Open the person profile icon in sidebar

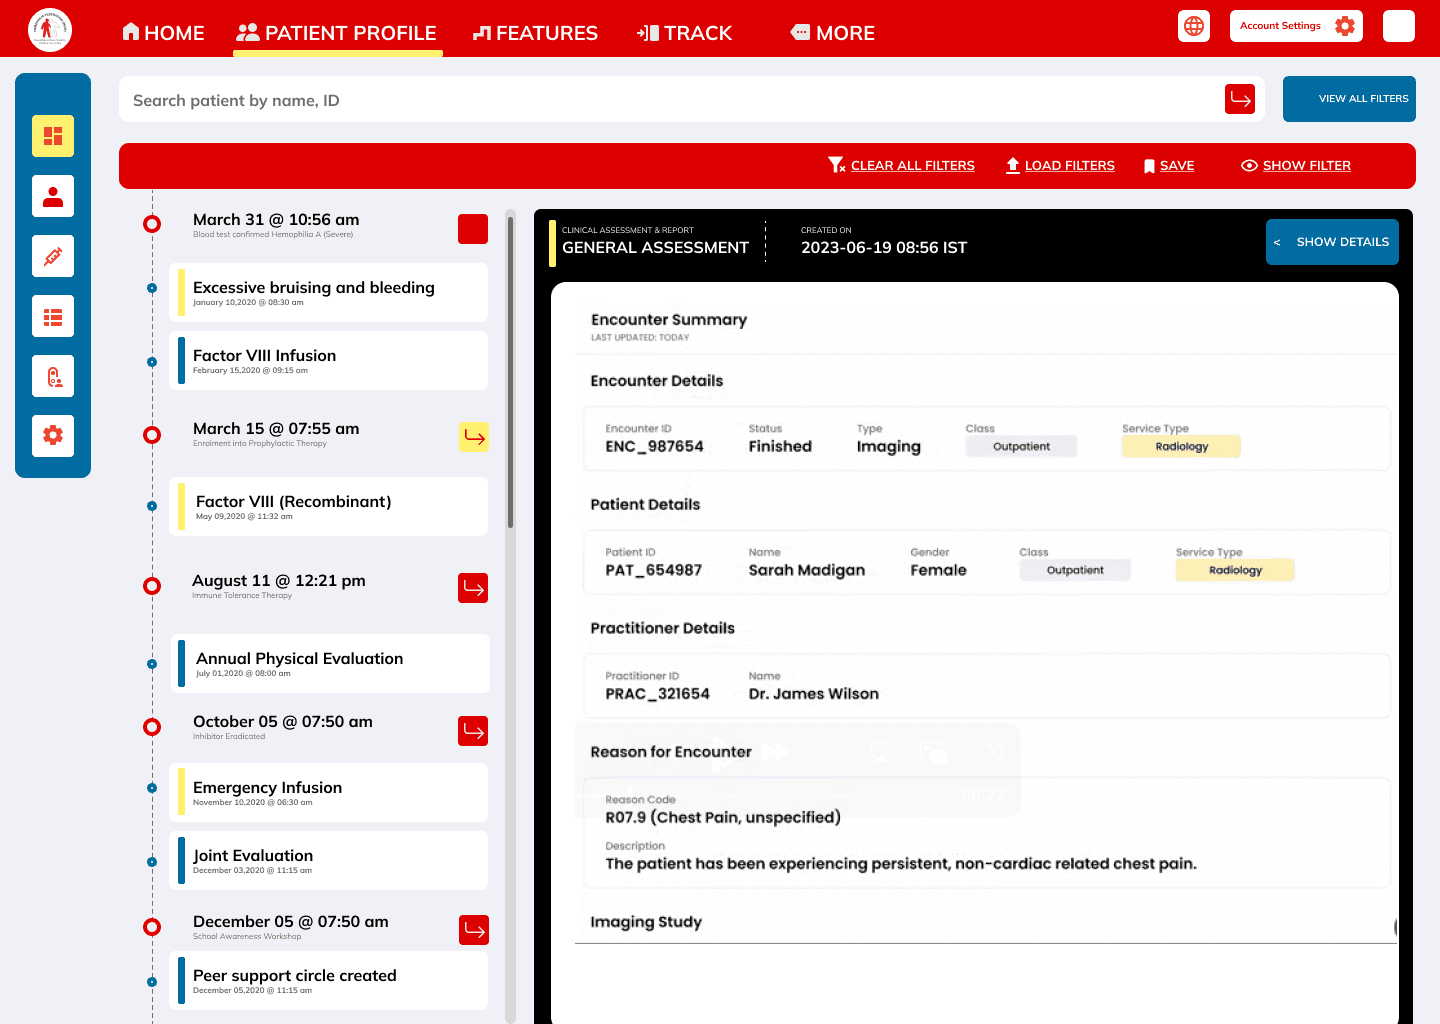click(53, 196)
